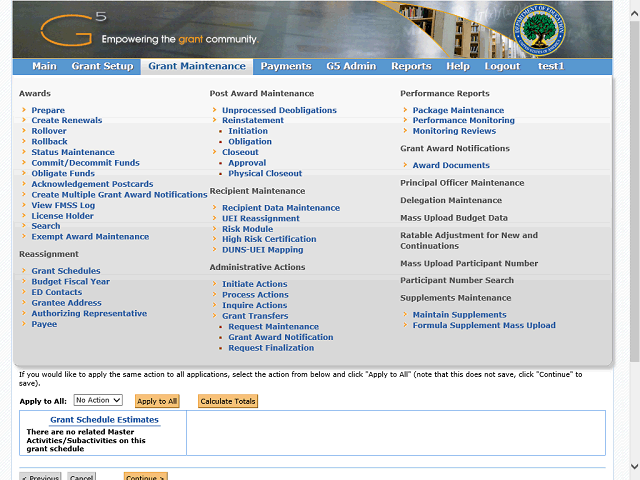Open Status Maintenance

pos(73,152)
